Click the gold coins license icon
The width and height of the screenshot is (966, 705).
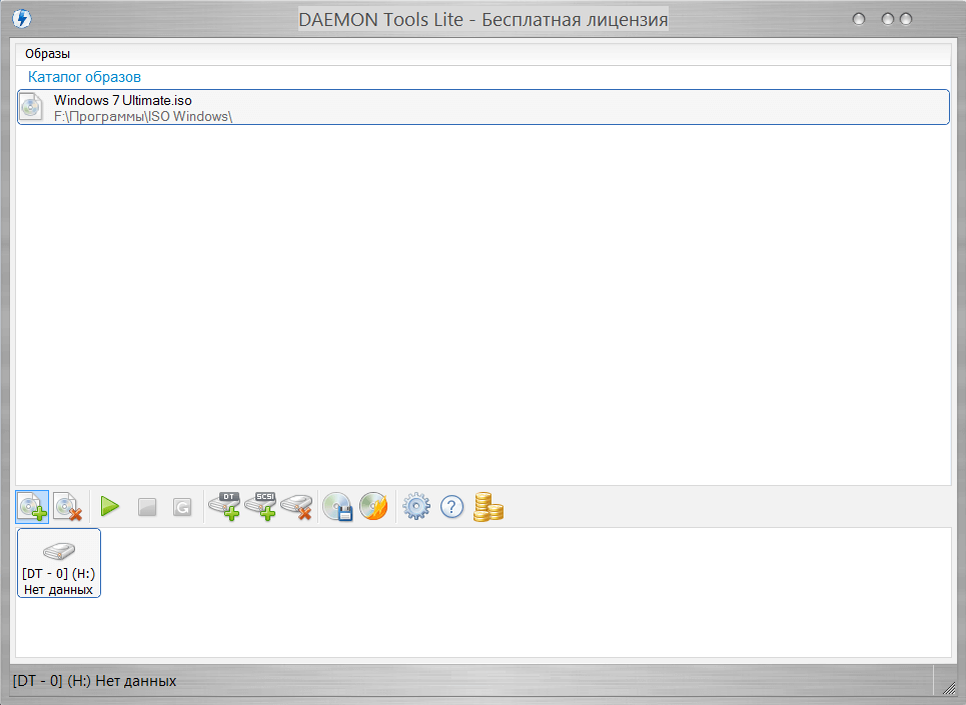pos(488,507)
